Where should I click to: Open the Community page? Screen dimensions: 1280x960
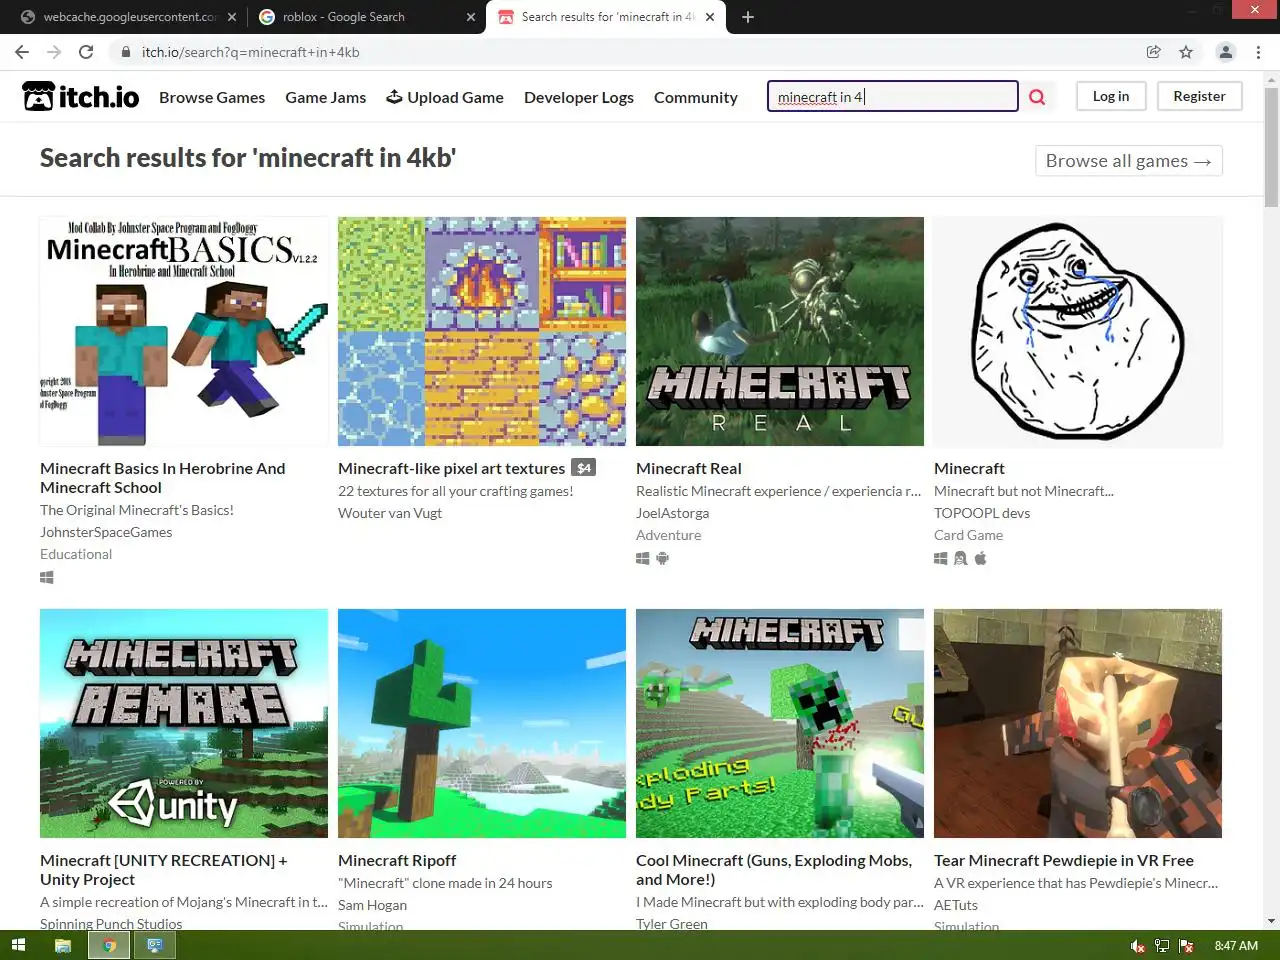[x=696, y=97]
